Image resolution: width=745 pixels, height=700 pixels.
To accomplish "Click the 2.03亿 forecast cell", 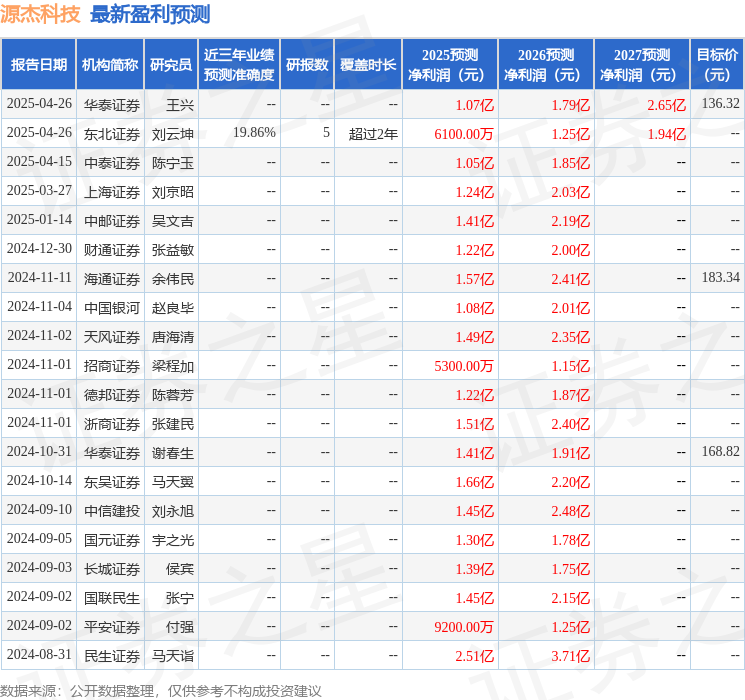I will tap(570, 192).
